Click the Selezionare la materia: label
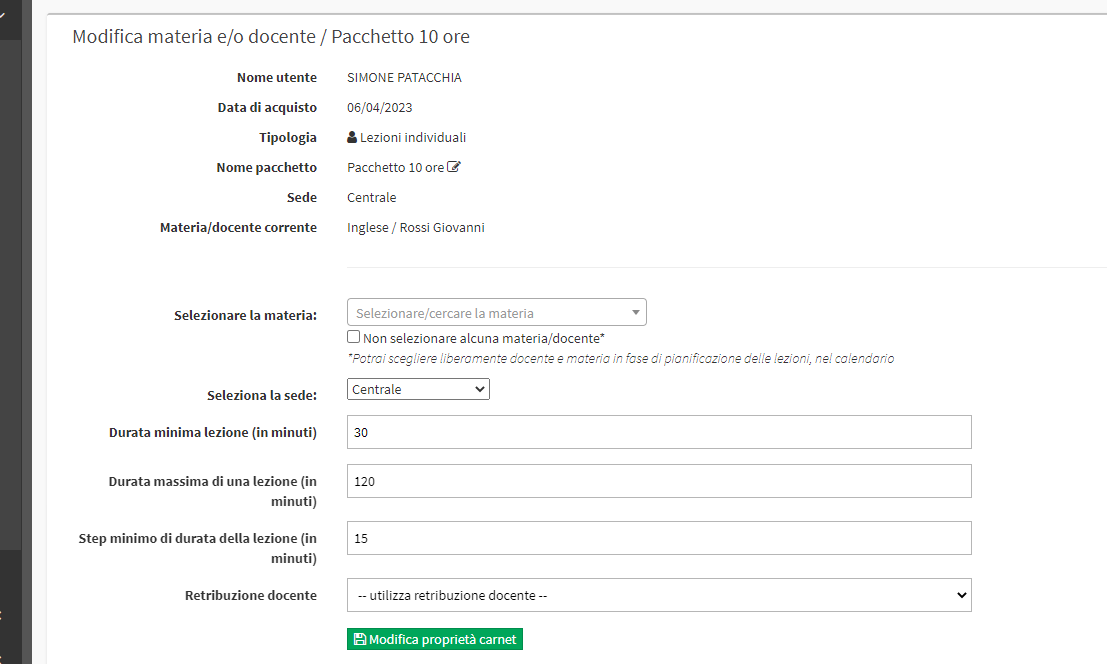 pyautogui.click(x=245, y=315)
